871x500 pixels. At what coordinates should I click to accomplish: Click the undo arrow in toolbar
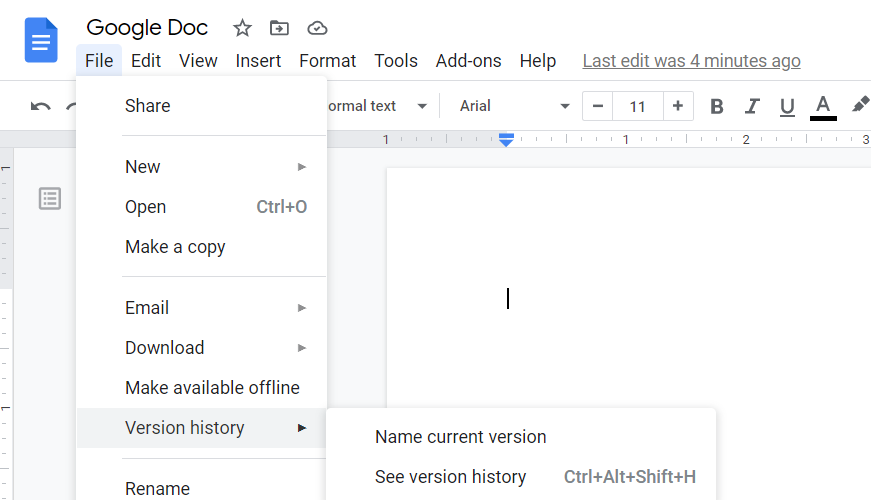tap(41, 106)
